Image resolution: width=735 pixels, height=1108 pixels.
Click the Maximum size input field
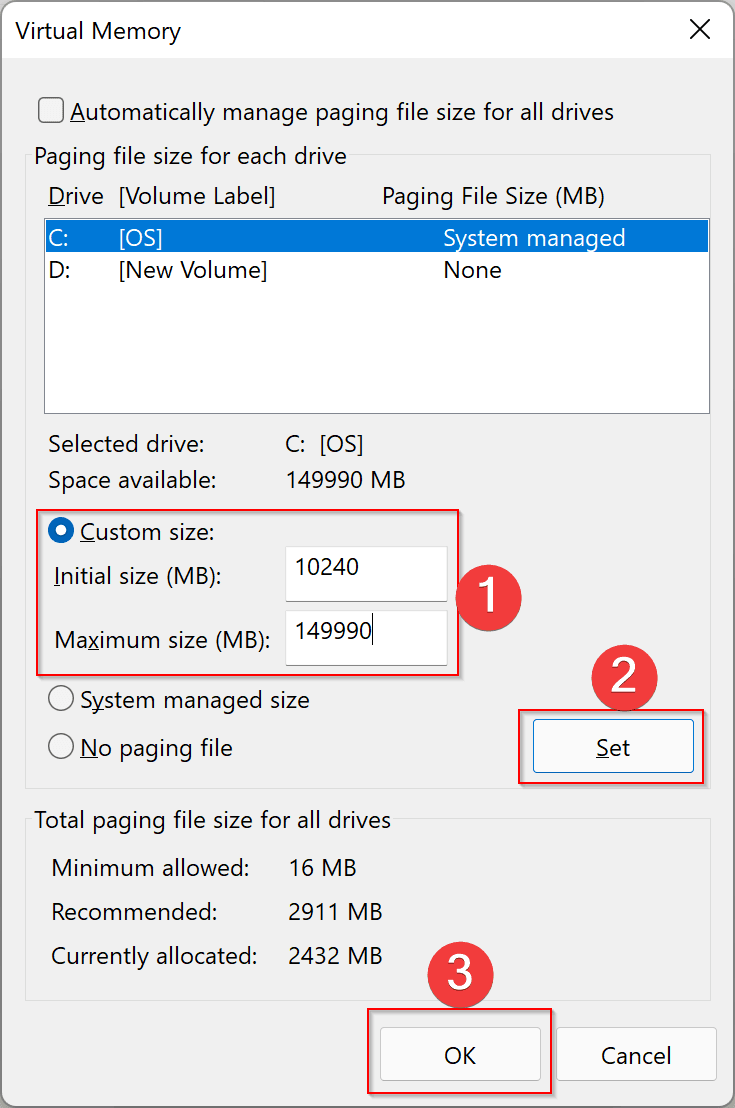(365, 637)
